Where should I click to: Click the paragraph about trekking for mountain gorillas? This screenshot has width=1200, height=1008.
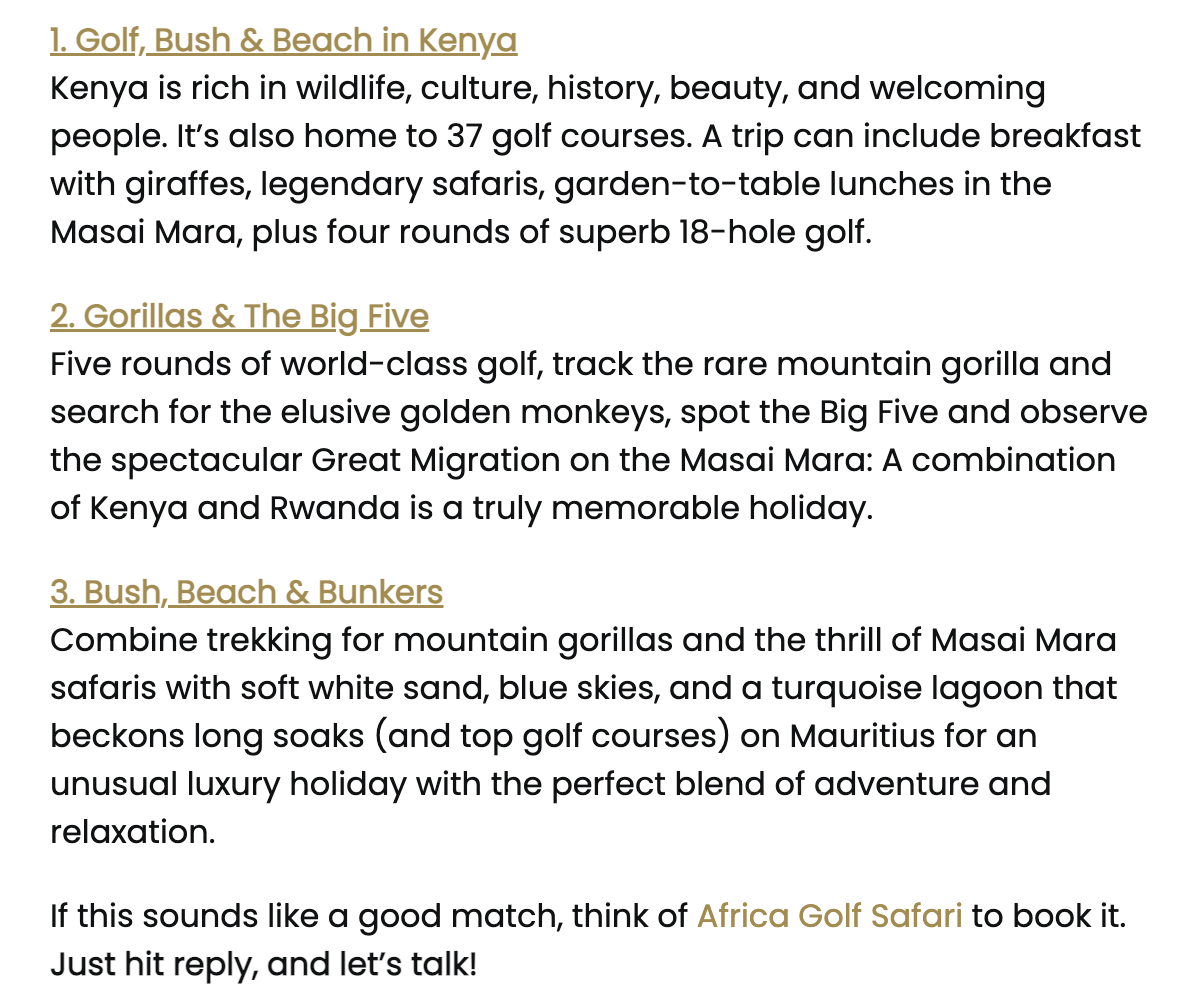tap(584, 736)
